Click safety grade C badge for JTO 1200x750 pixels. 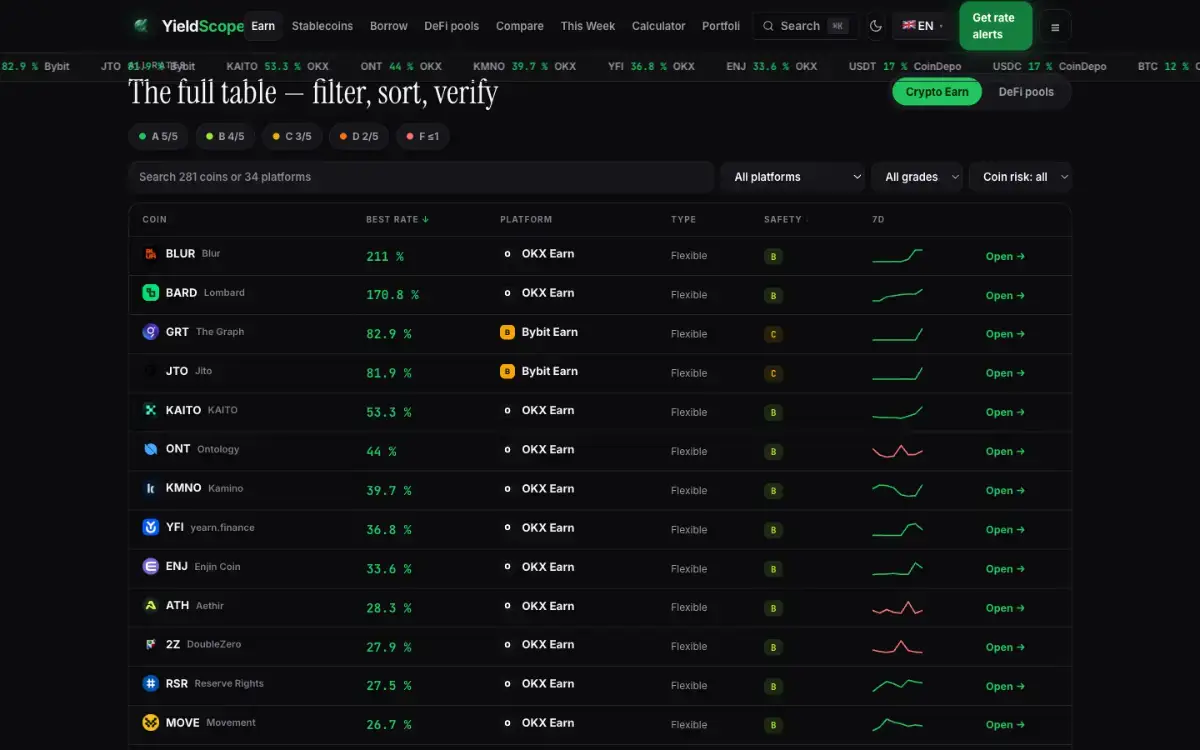(773, 373)
